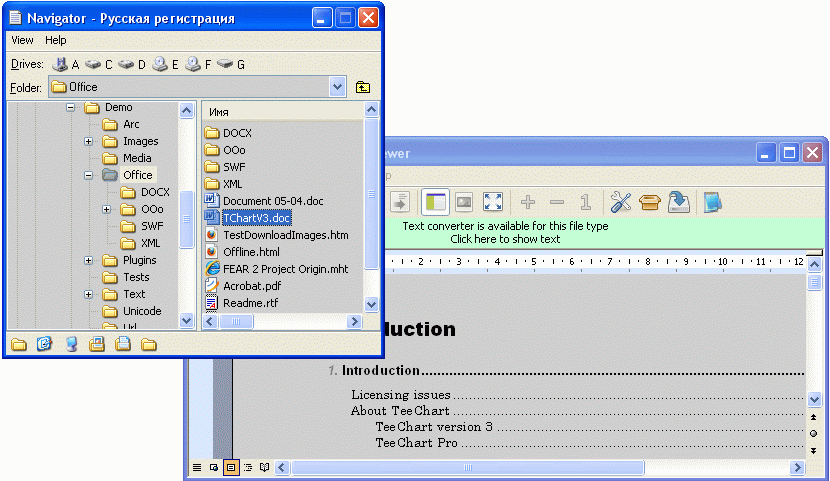This screenshot has width=830, height=481.
Task: Click the plus zoom in icon in viewer
Action: pos(528,202)
